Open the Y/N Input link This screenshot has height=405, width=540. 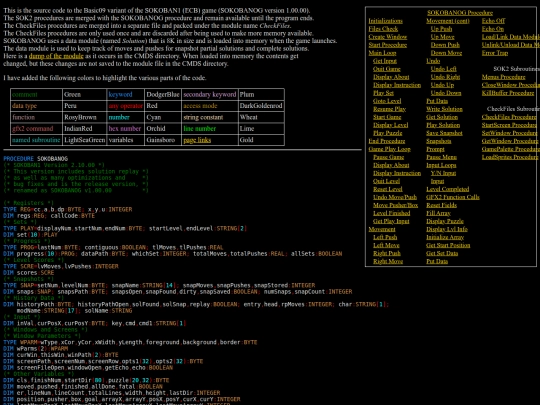443,173
